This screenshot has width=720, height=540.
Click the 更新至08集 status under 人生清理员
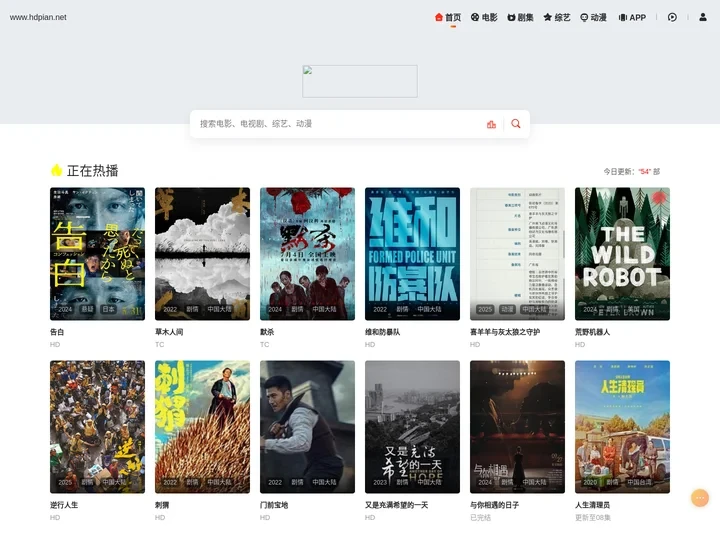coord(593,518)
